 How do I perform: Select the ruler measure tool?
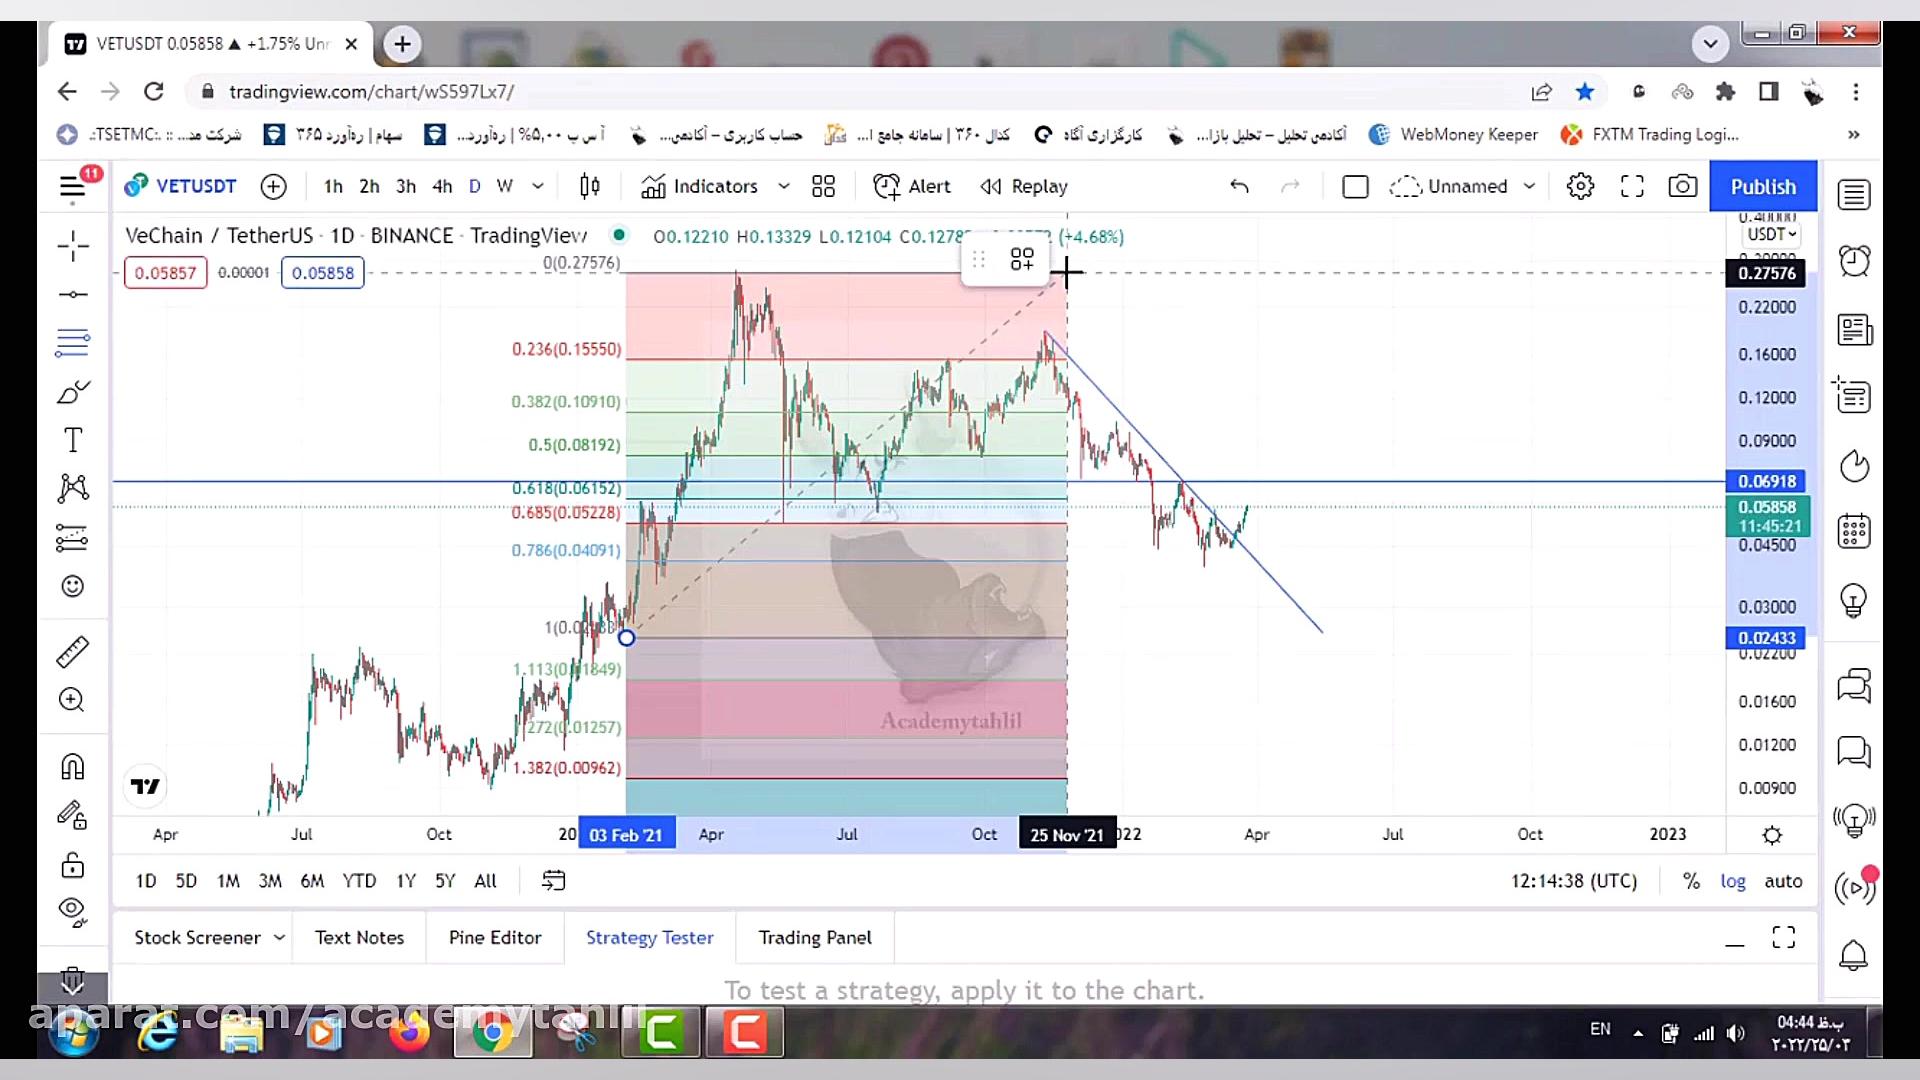coord(73,652)
